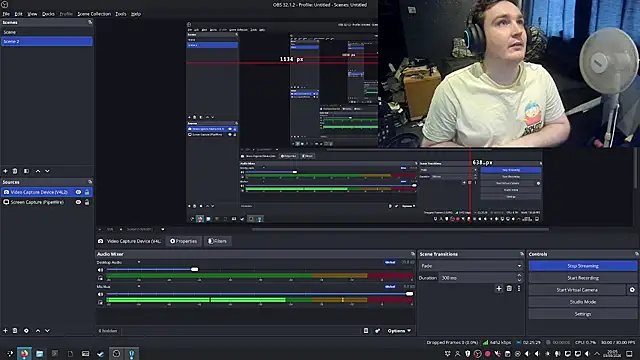Open the three-dot transition properties menu
The width and height of the screenshot is (640, 360).
pyautogui.click(x=519, y=289)
